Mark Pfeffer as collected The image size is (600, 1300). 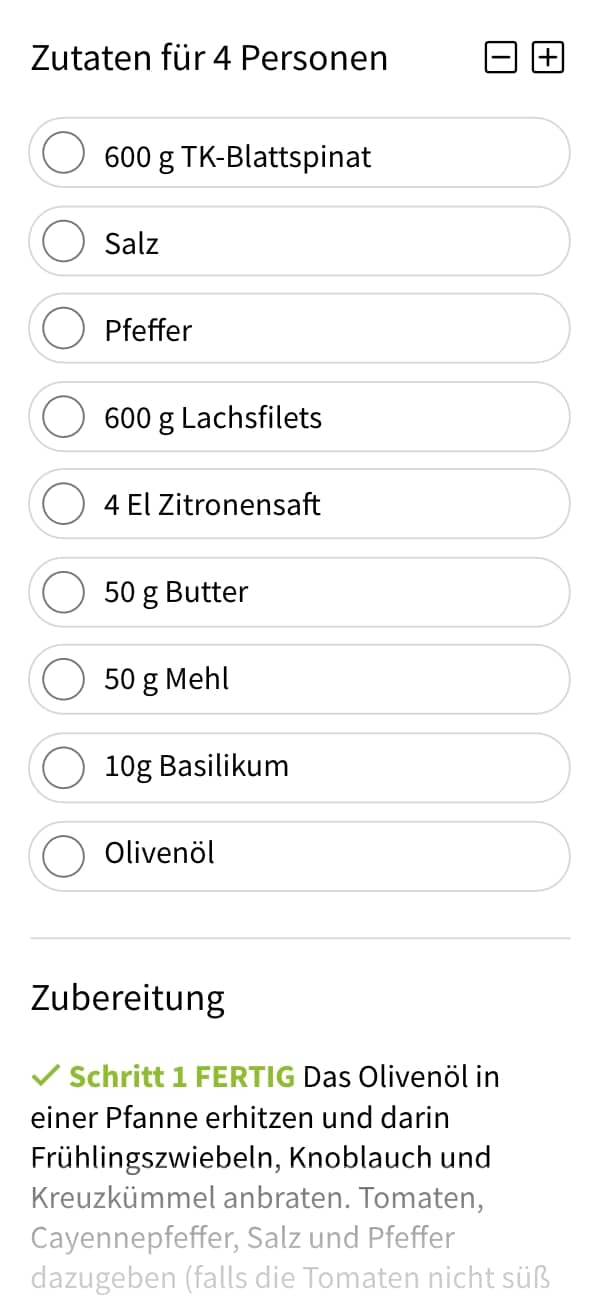(64, 329)
